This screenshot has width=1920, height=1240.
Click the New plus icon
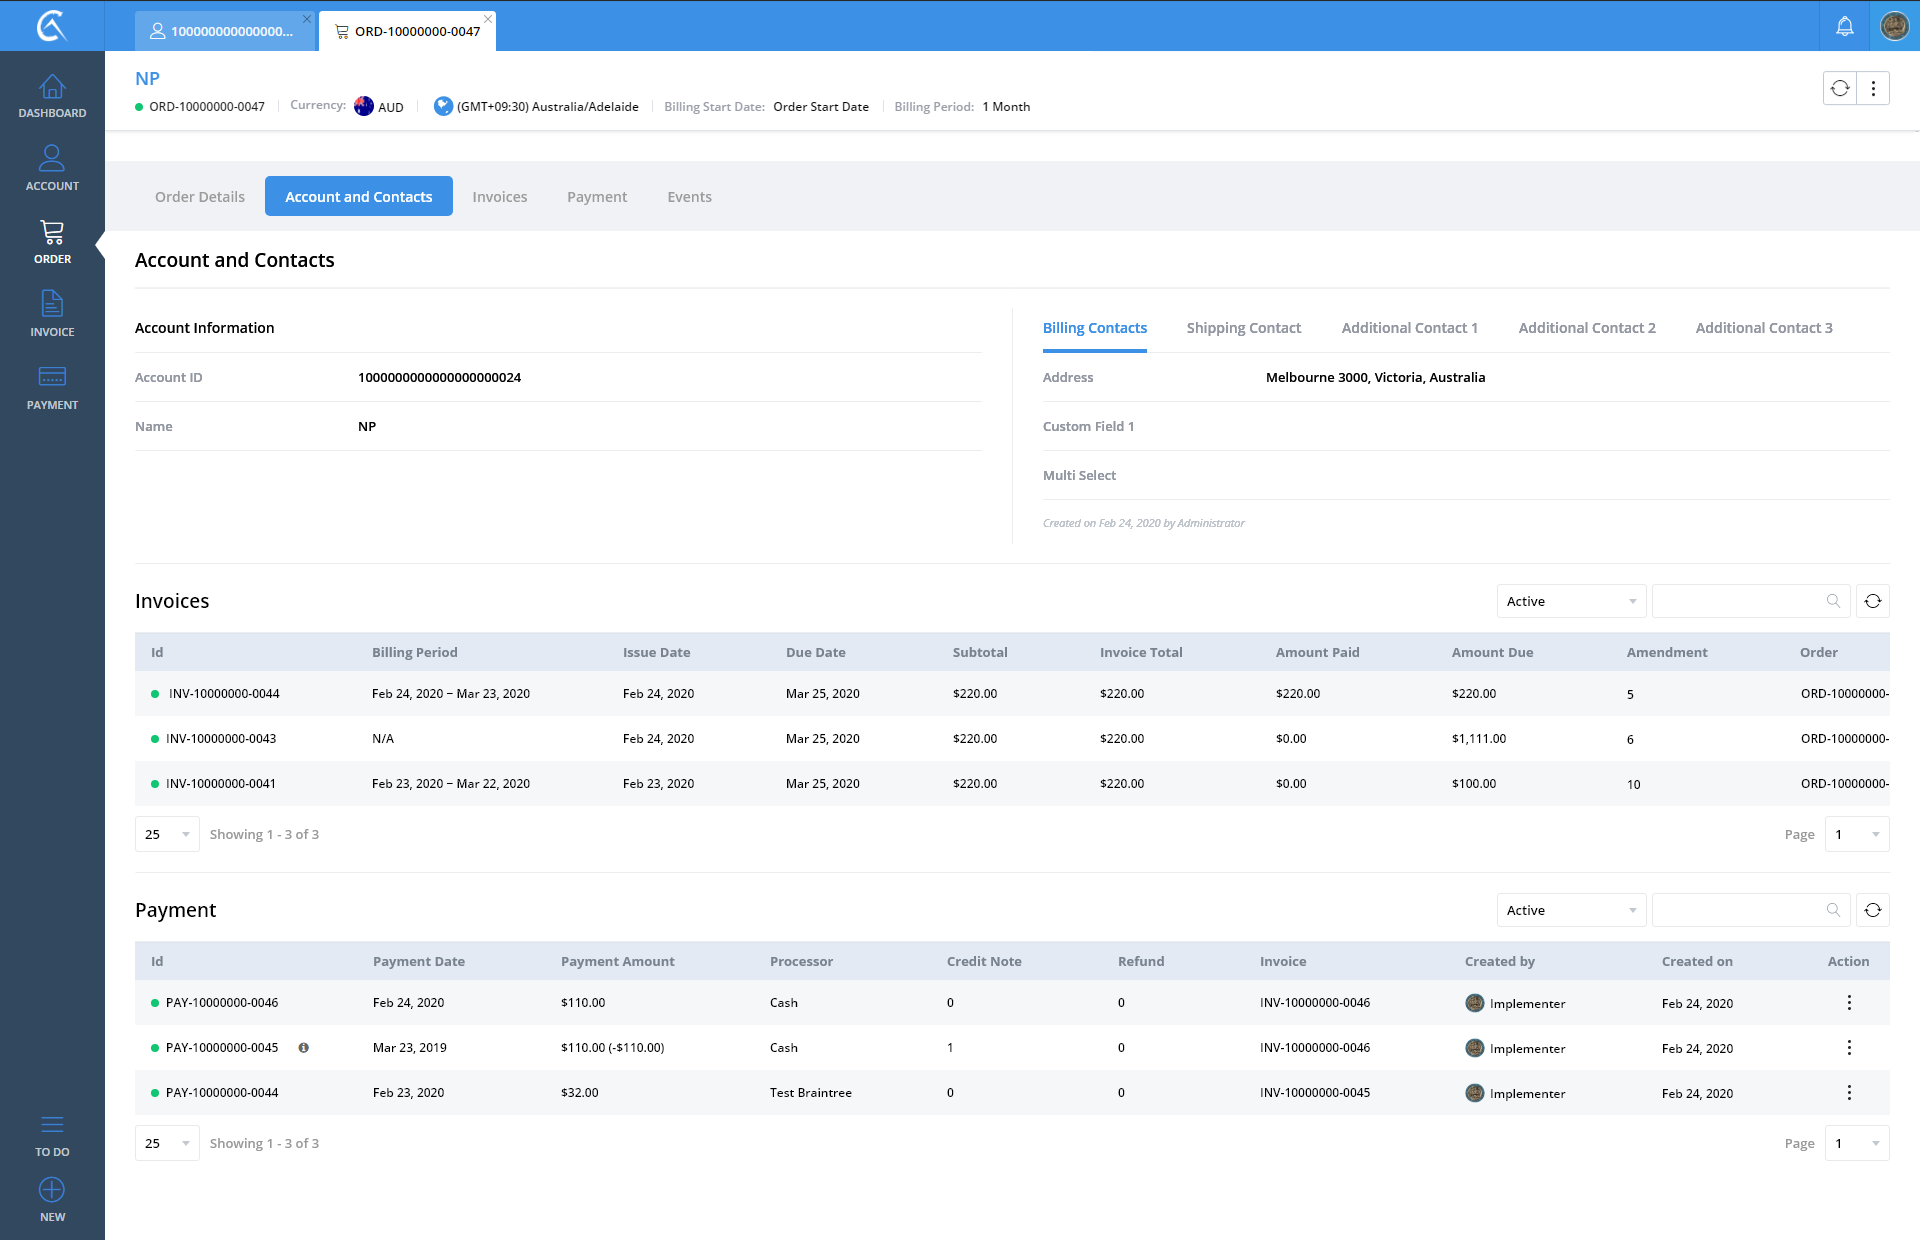[52, 1190]
